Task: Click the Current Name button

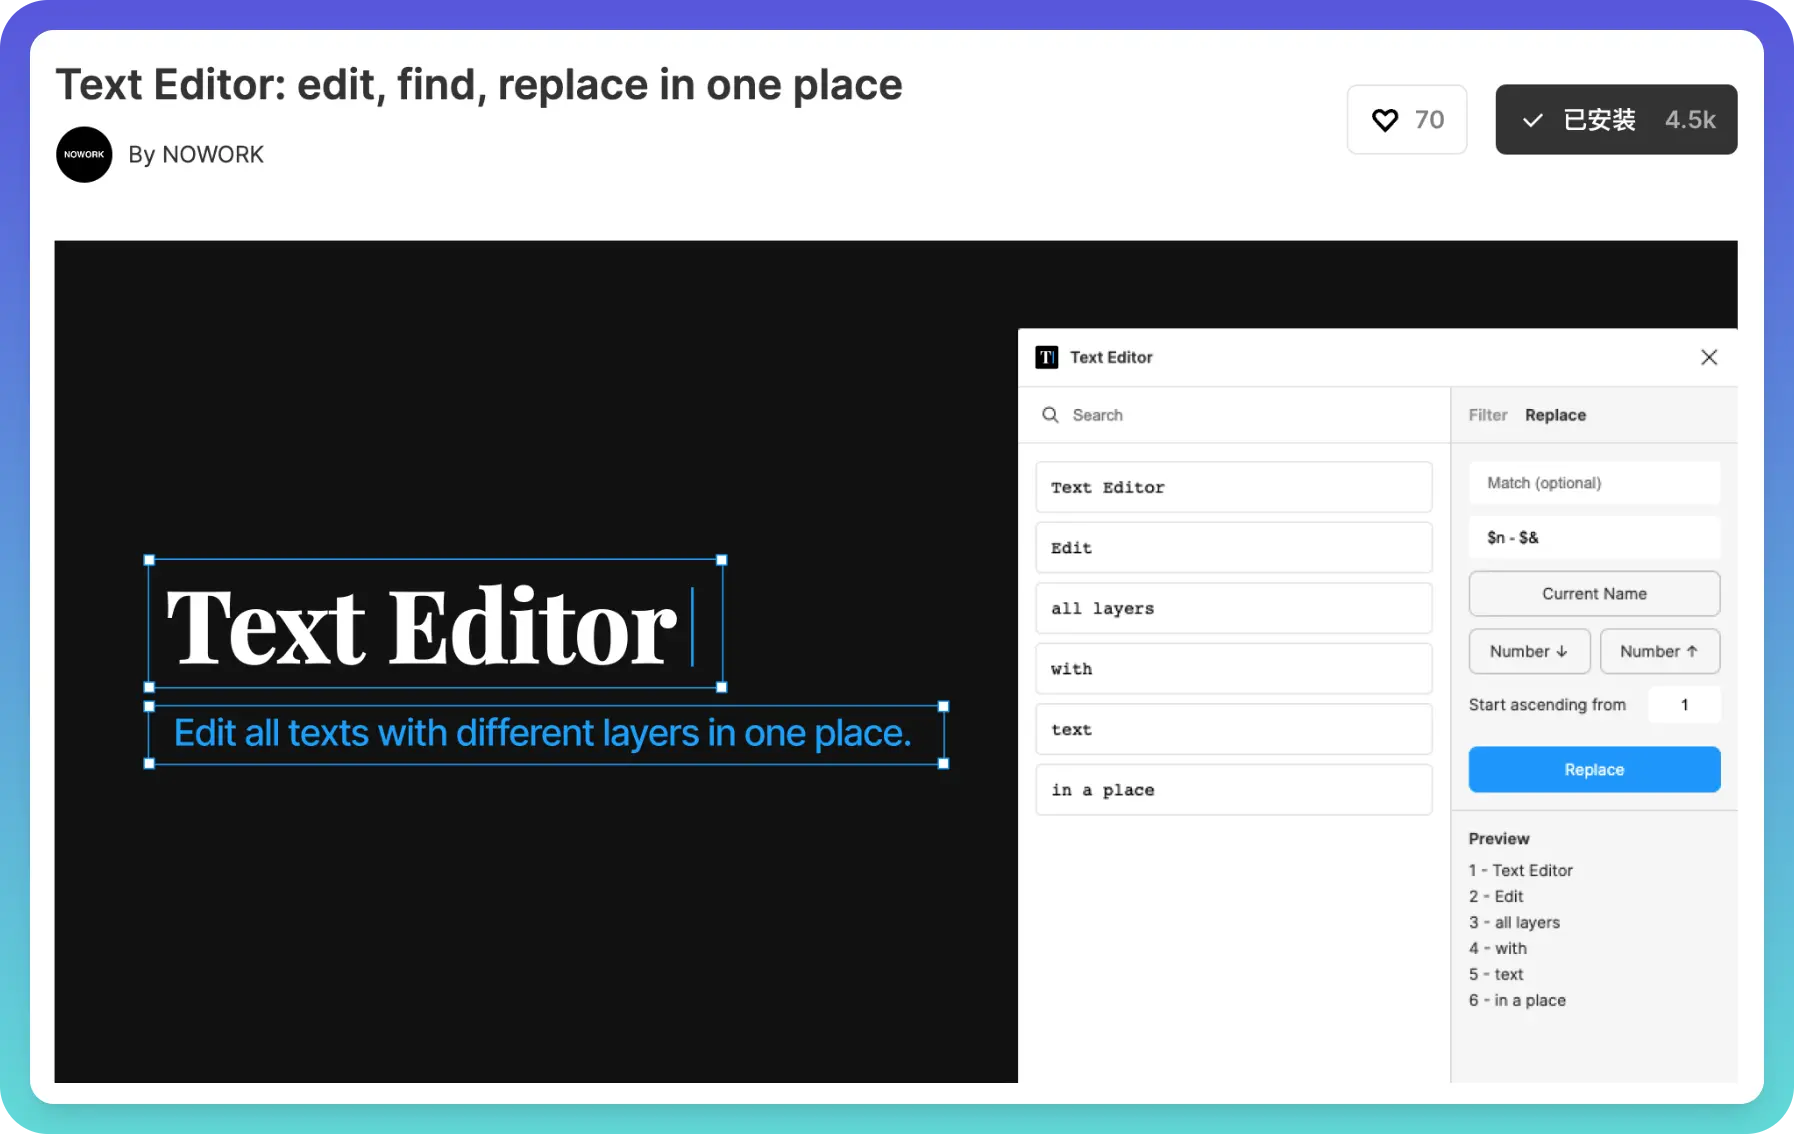Action: point(1593,594)
